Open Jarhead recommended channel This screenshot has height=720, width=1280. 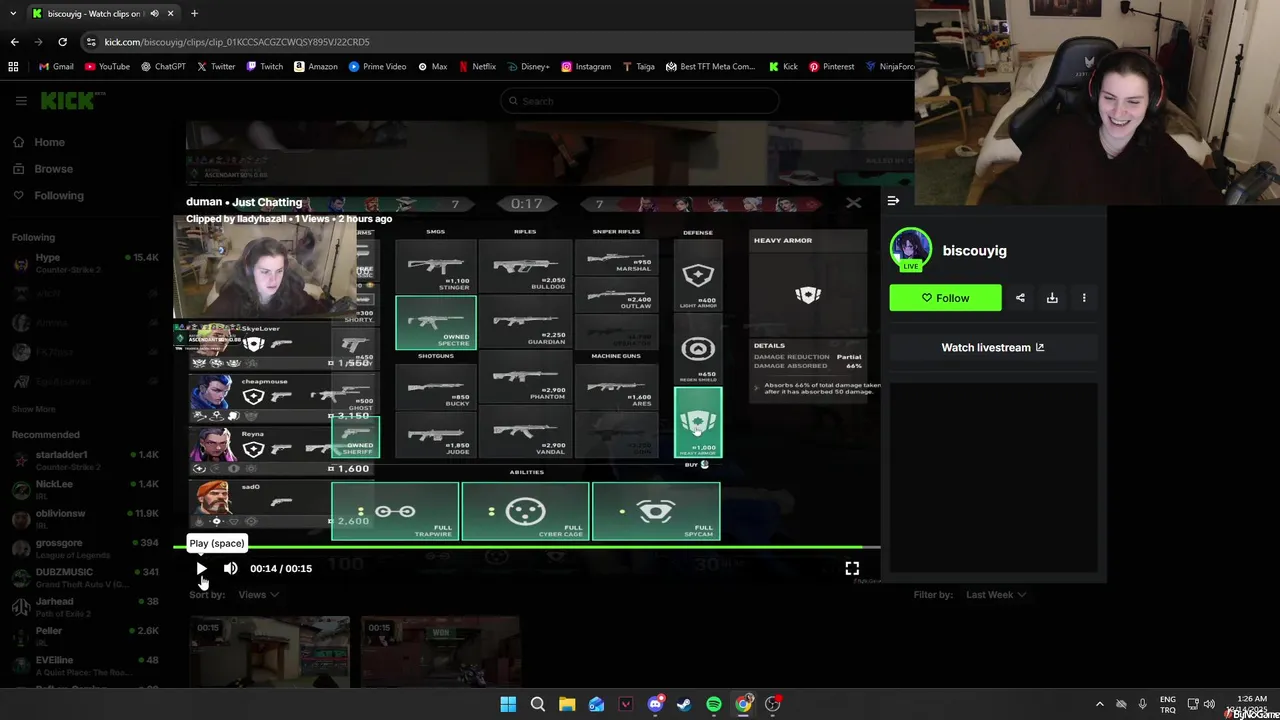85,607
